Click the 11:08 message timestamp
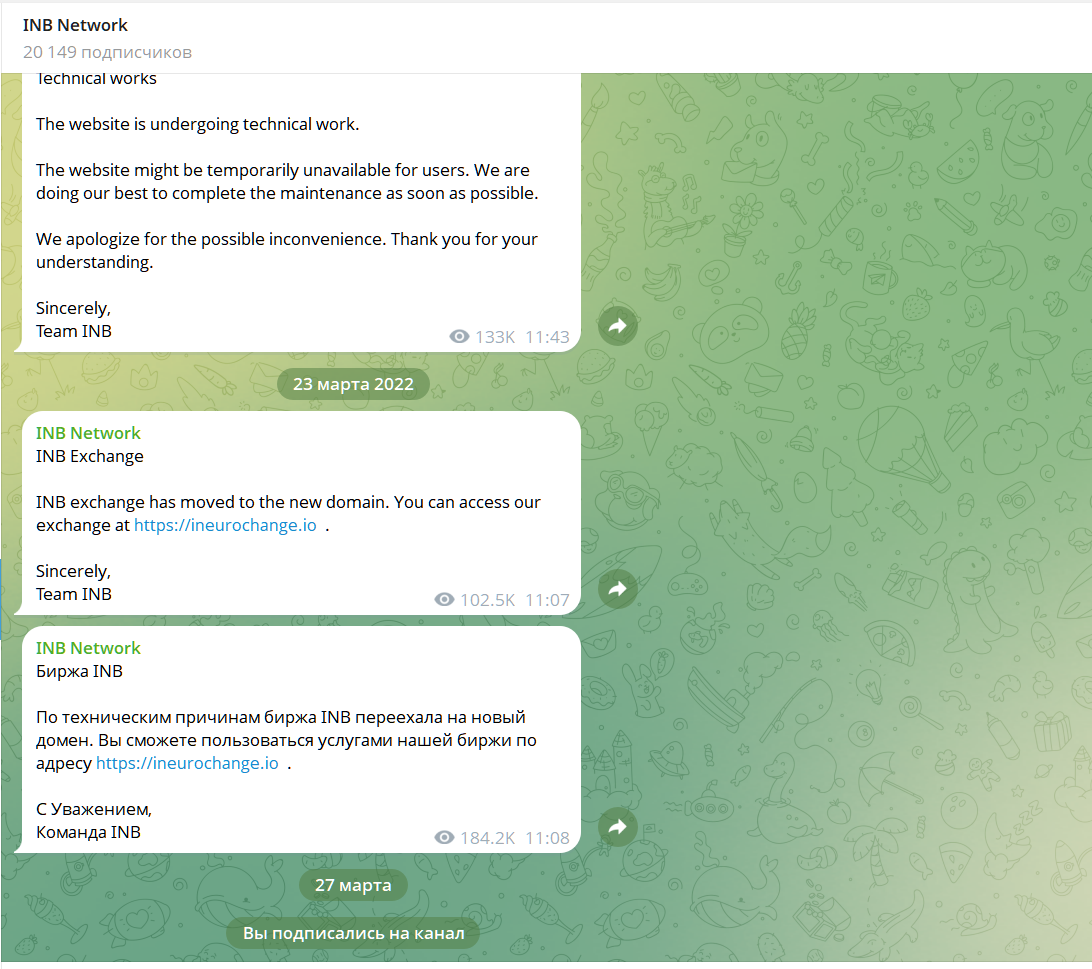1092x969 pixels. [x=547, y=838]
